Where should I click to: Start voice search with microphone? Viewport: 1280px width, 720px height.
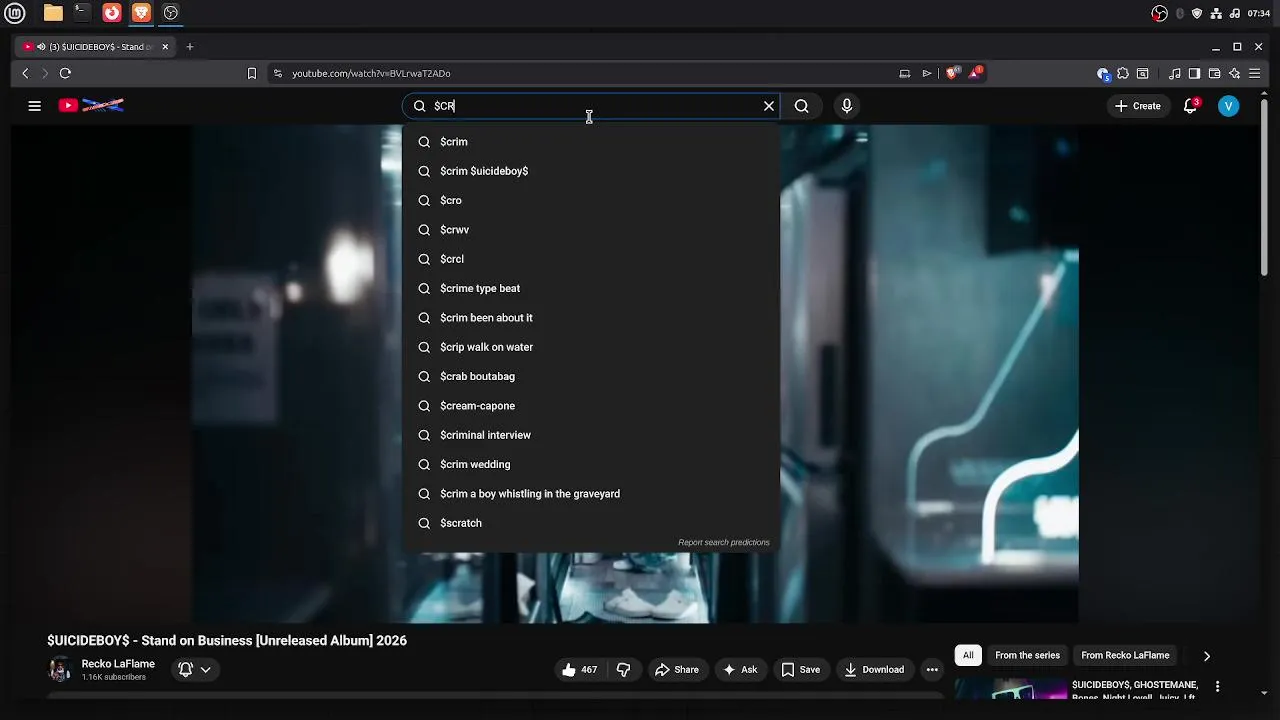tap(847, 106)
